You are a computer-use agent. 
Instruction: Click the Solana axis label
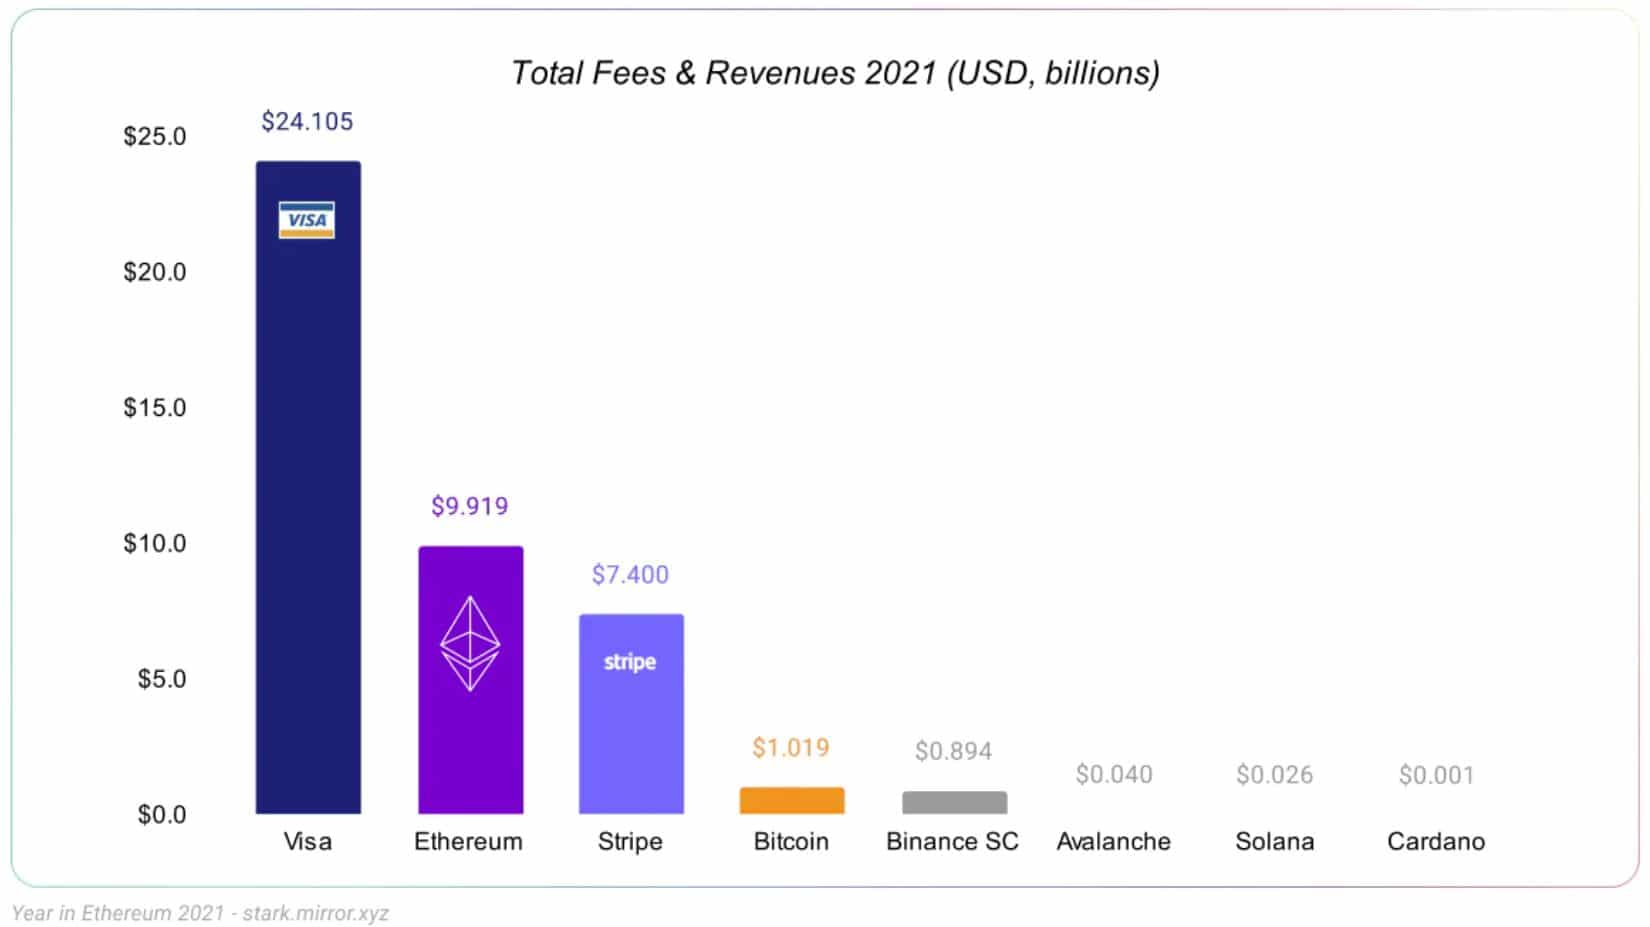pos(1275,841)
